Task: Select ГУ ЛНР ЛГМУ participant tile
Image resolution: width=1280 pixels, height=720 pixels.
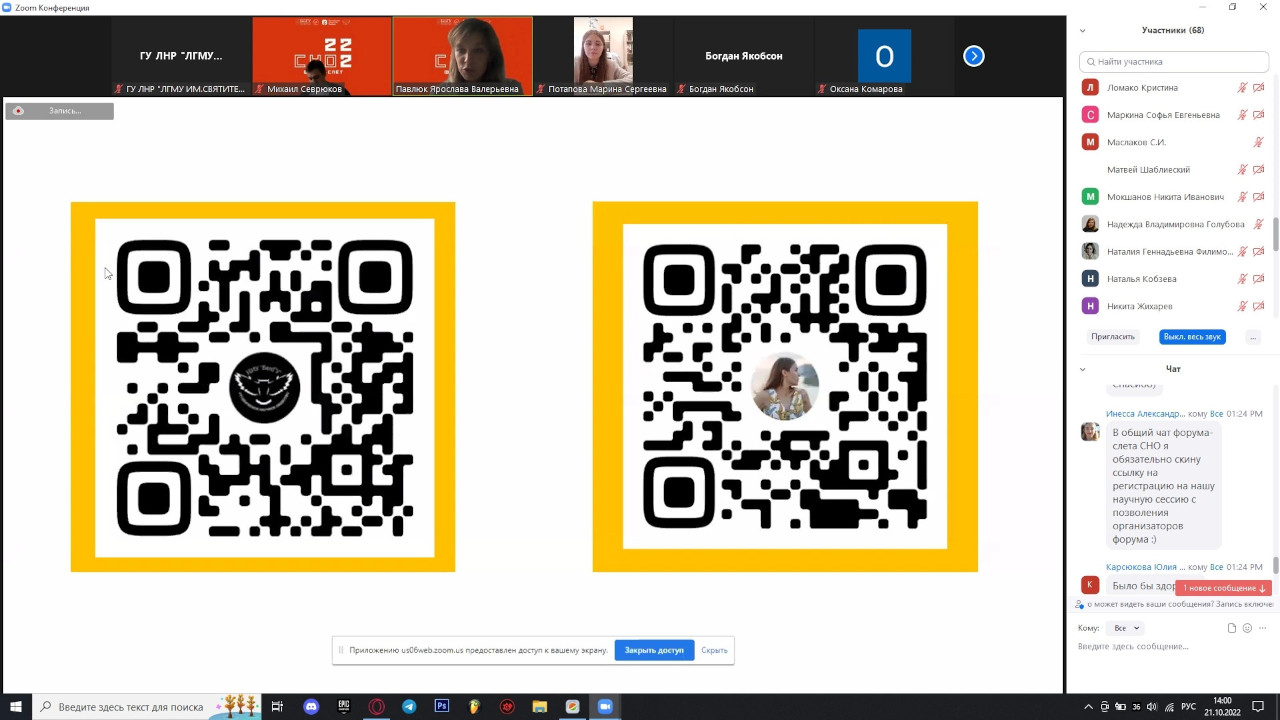Action: (x=181, y=56)
